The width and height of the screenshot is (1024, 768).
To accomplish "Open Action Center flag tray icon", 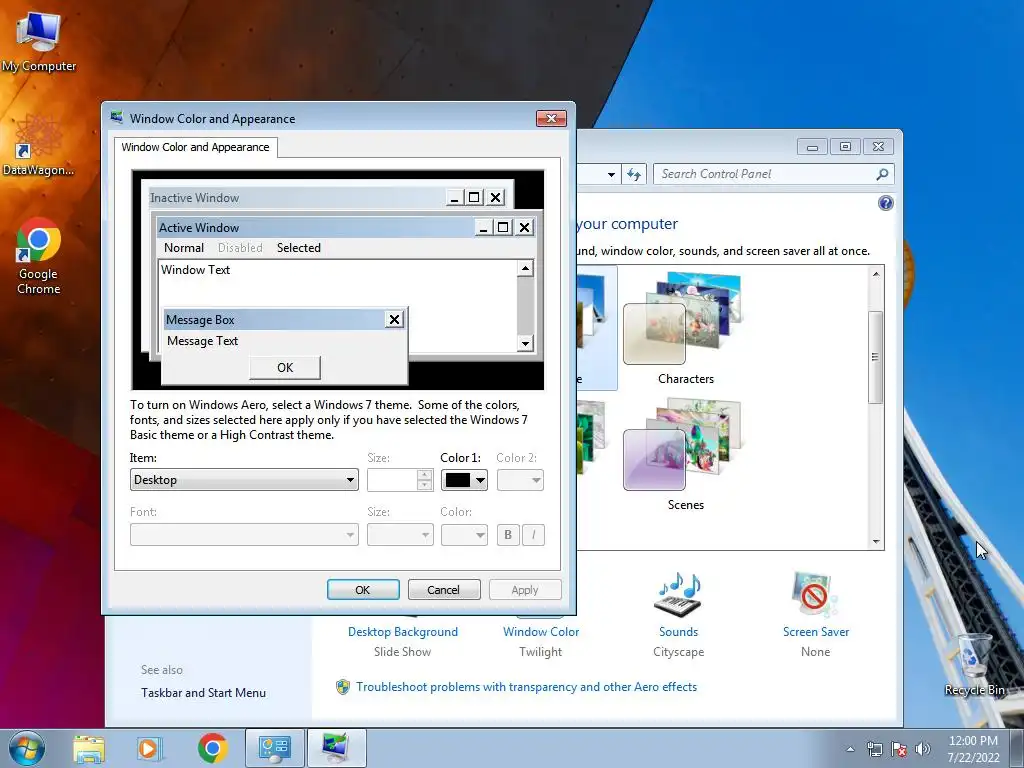I will (899, 749).
